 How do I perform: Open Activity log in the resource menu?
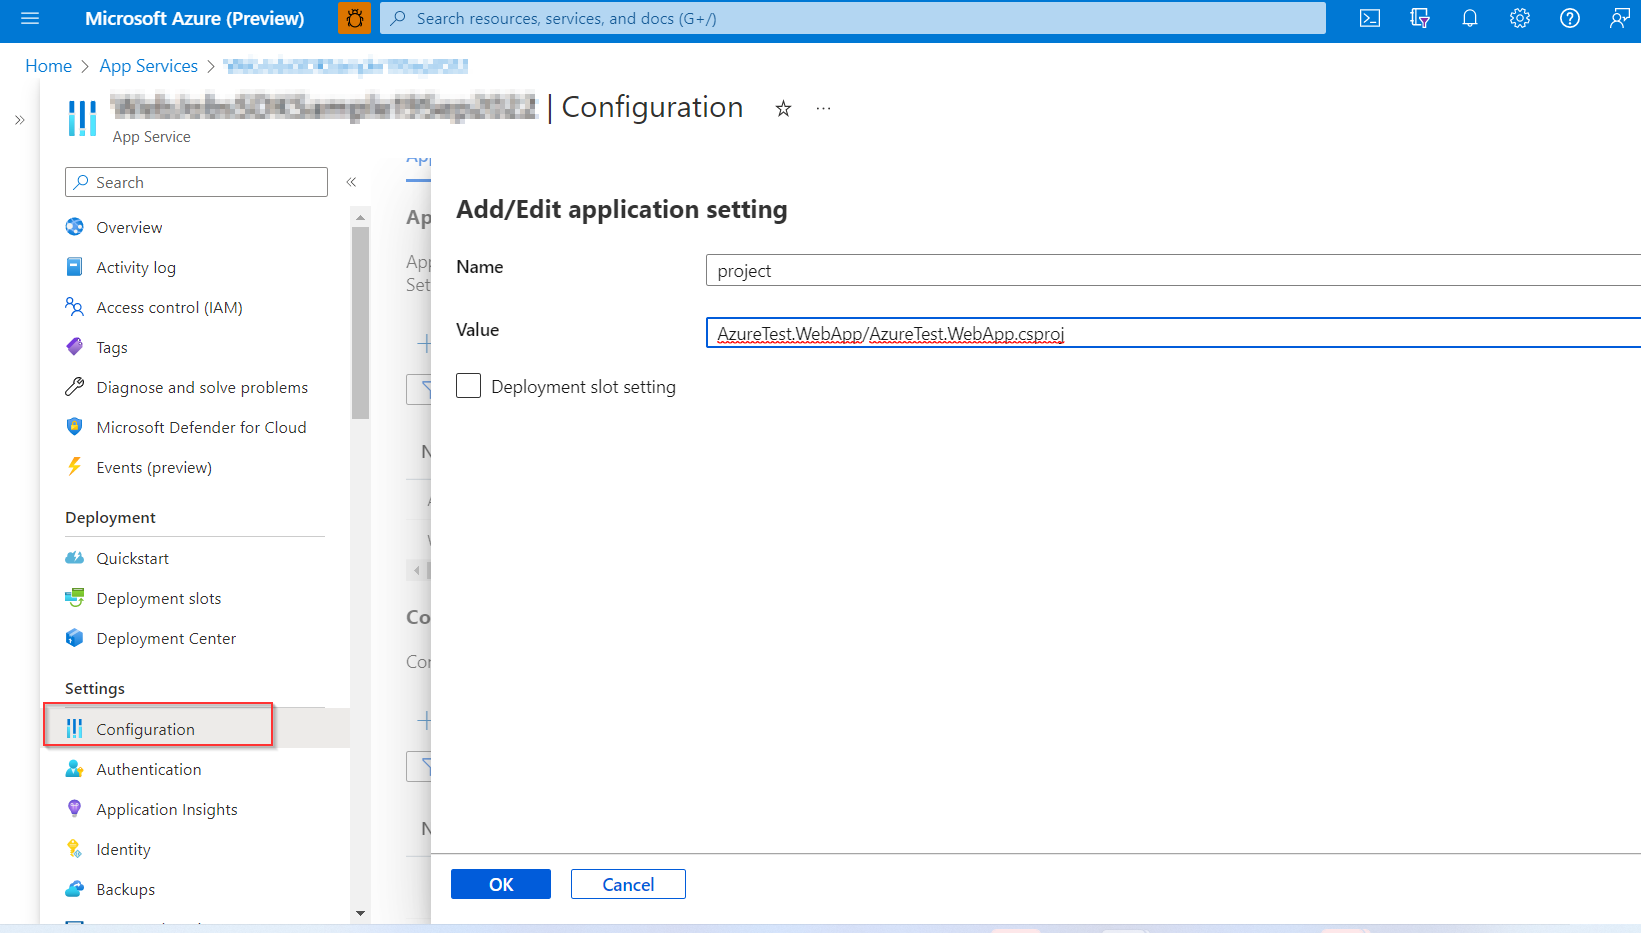(x=136, y=267)
